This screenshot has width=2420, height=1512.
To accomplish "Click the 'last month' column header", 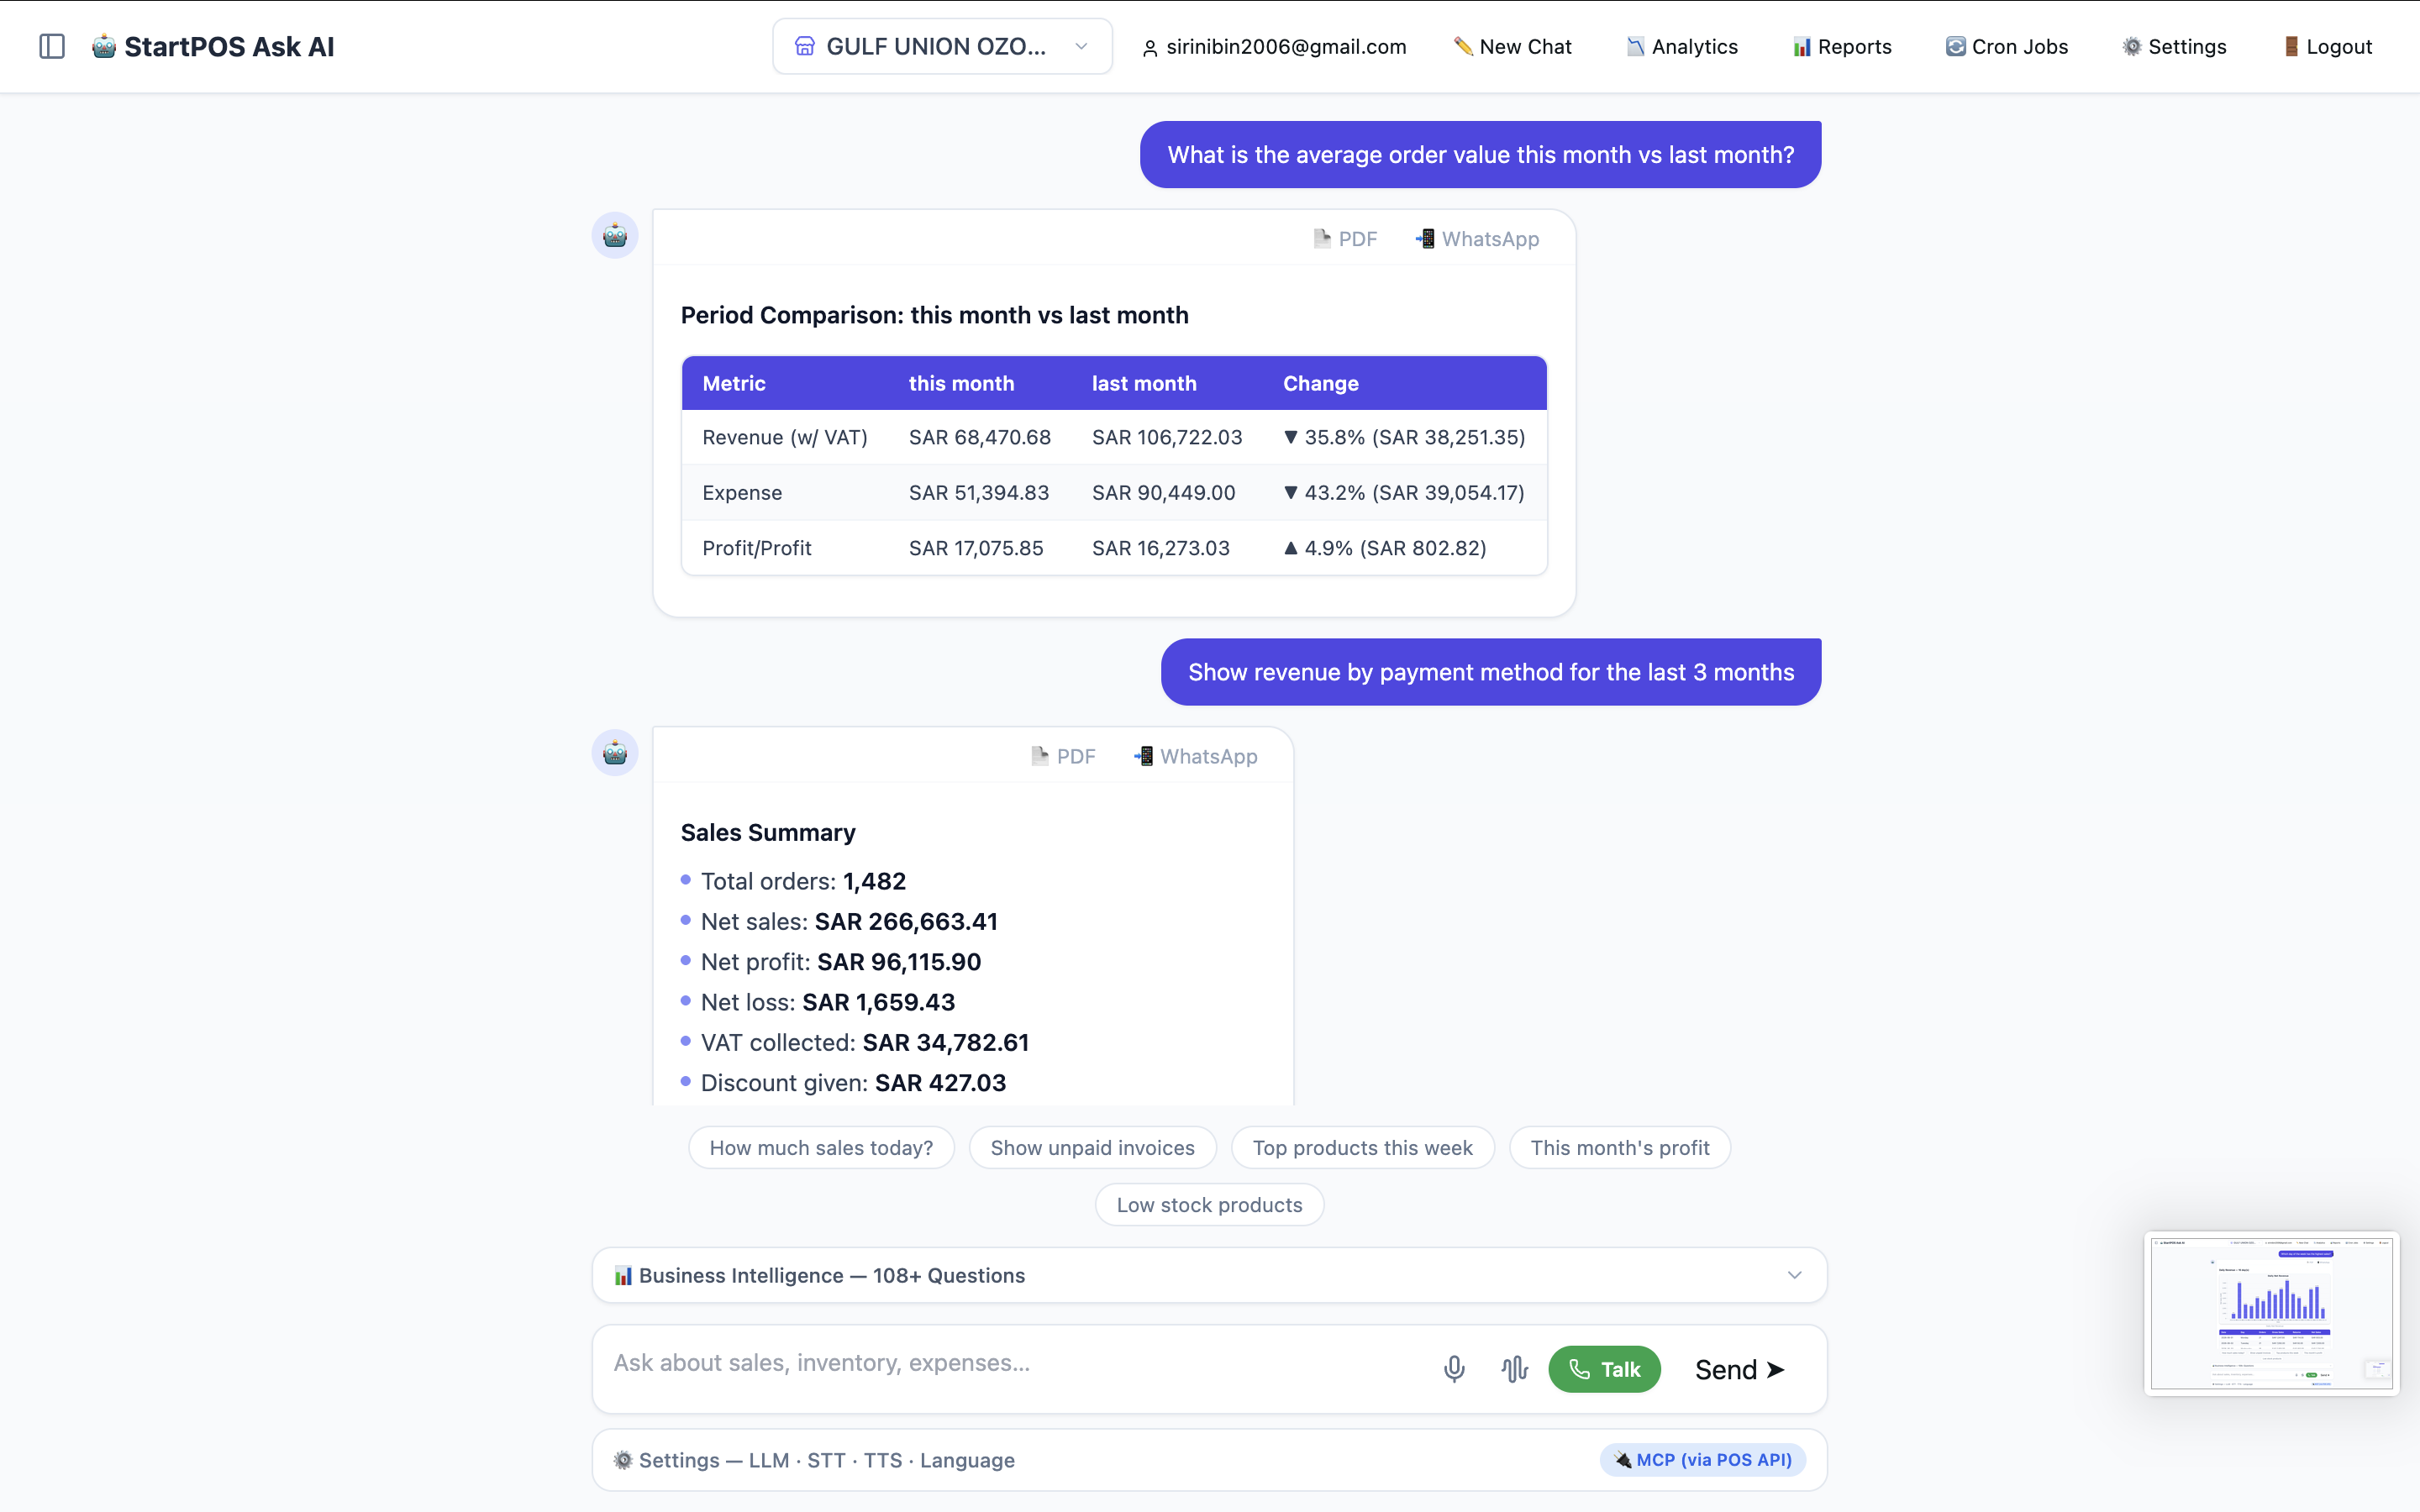I will point(1144,383).
